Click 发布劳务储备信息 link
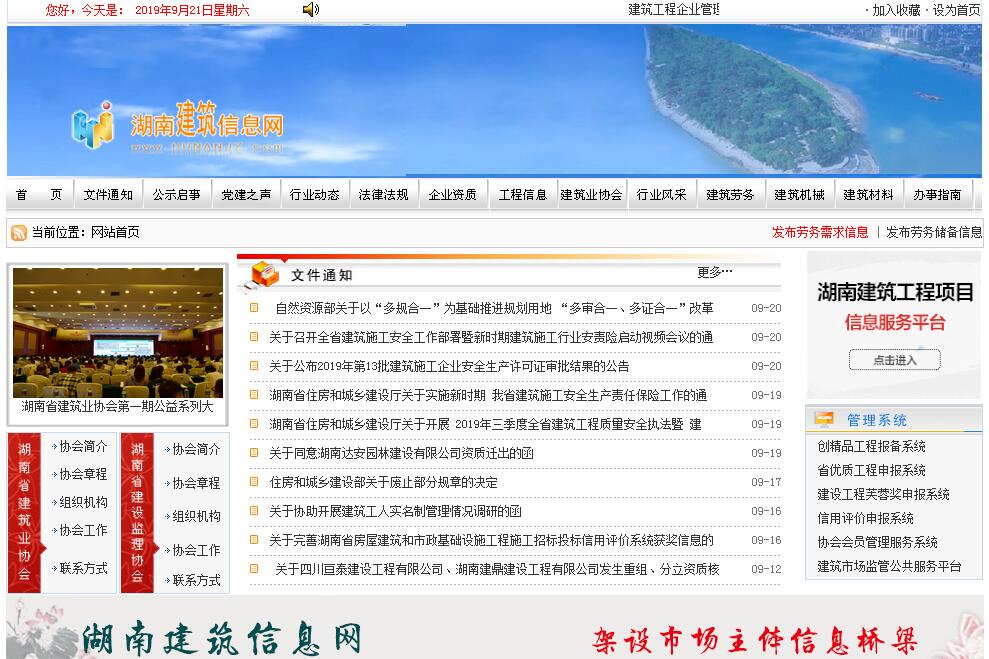The height and width of the screenshot is (659, 989). click(x=933, y=232)
